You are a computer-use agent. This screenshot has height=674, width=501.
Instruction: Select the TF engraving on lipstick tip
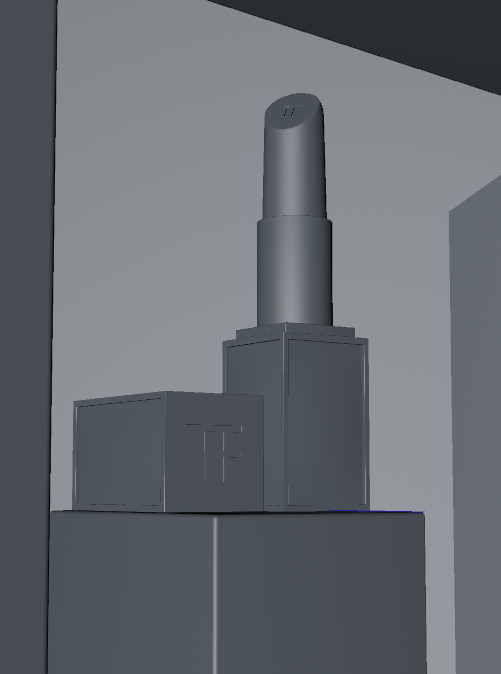tap(290, 111)
